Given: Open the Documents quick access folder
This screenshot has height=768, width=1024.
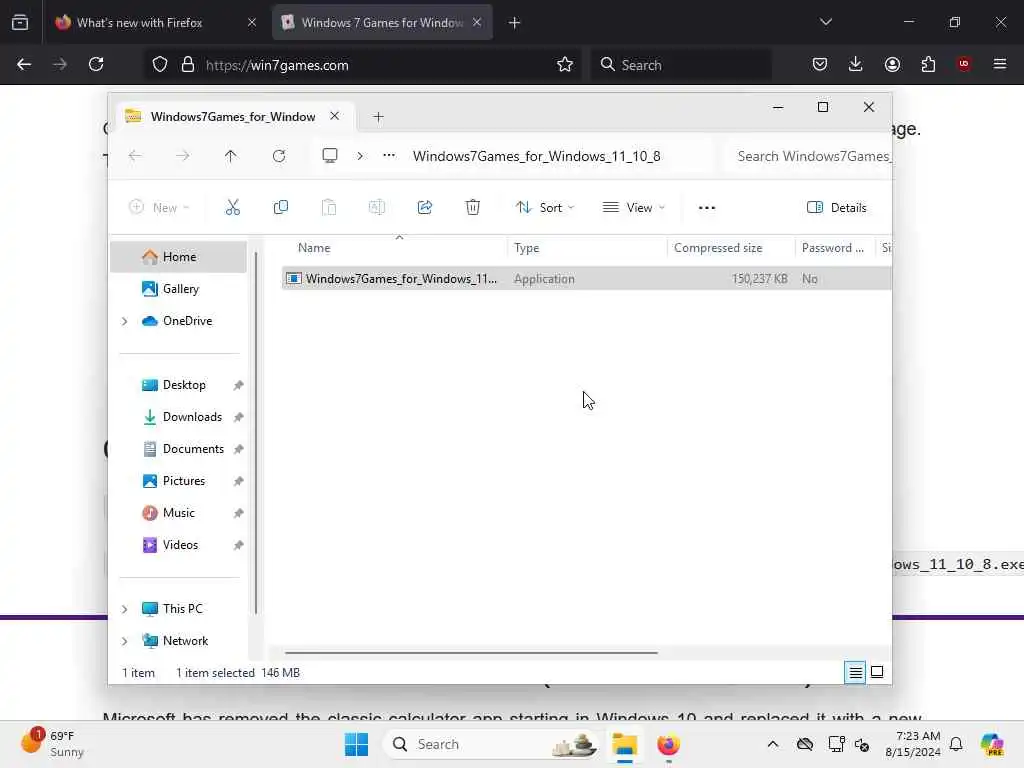Looking at the screenshot, I should click(193, 449).
